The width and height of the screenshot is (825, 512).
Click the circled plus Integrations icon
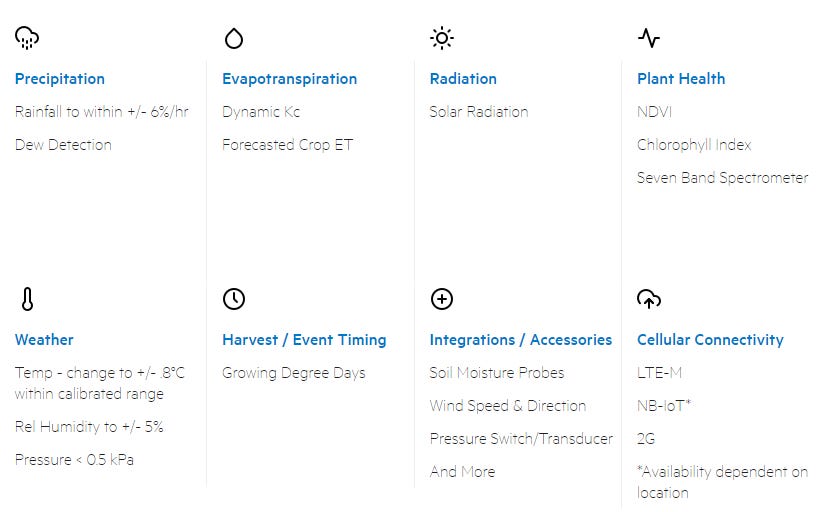(x=442, y=299)
